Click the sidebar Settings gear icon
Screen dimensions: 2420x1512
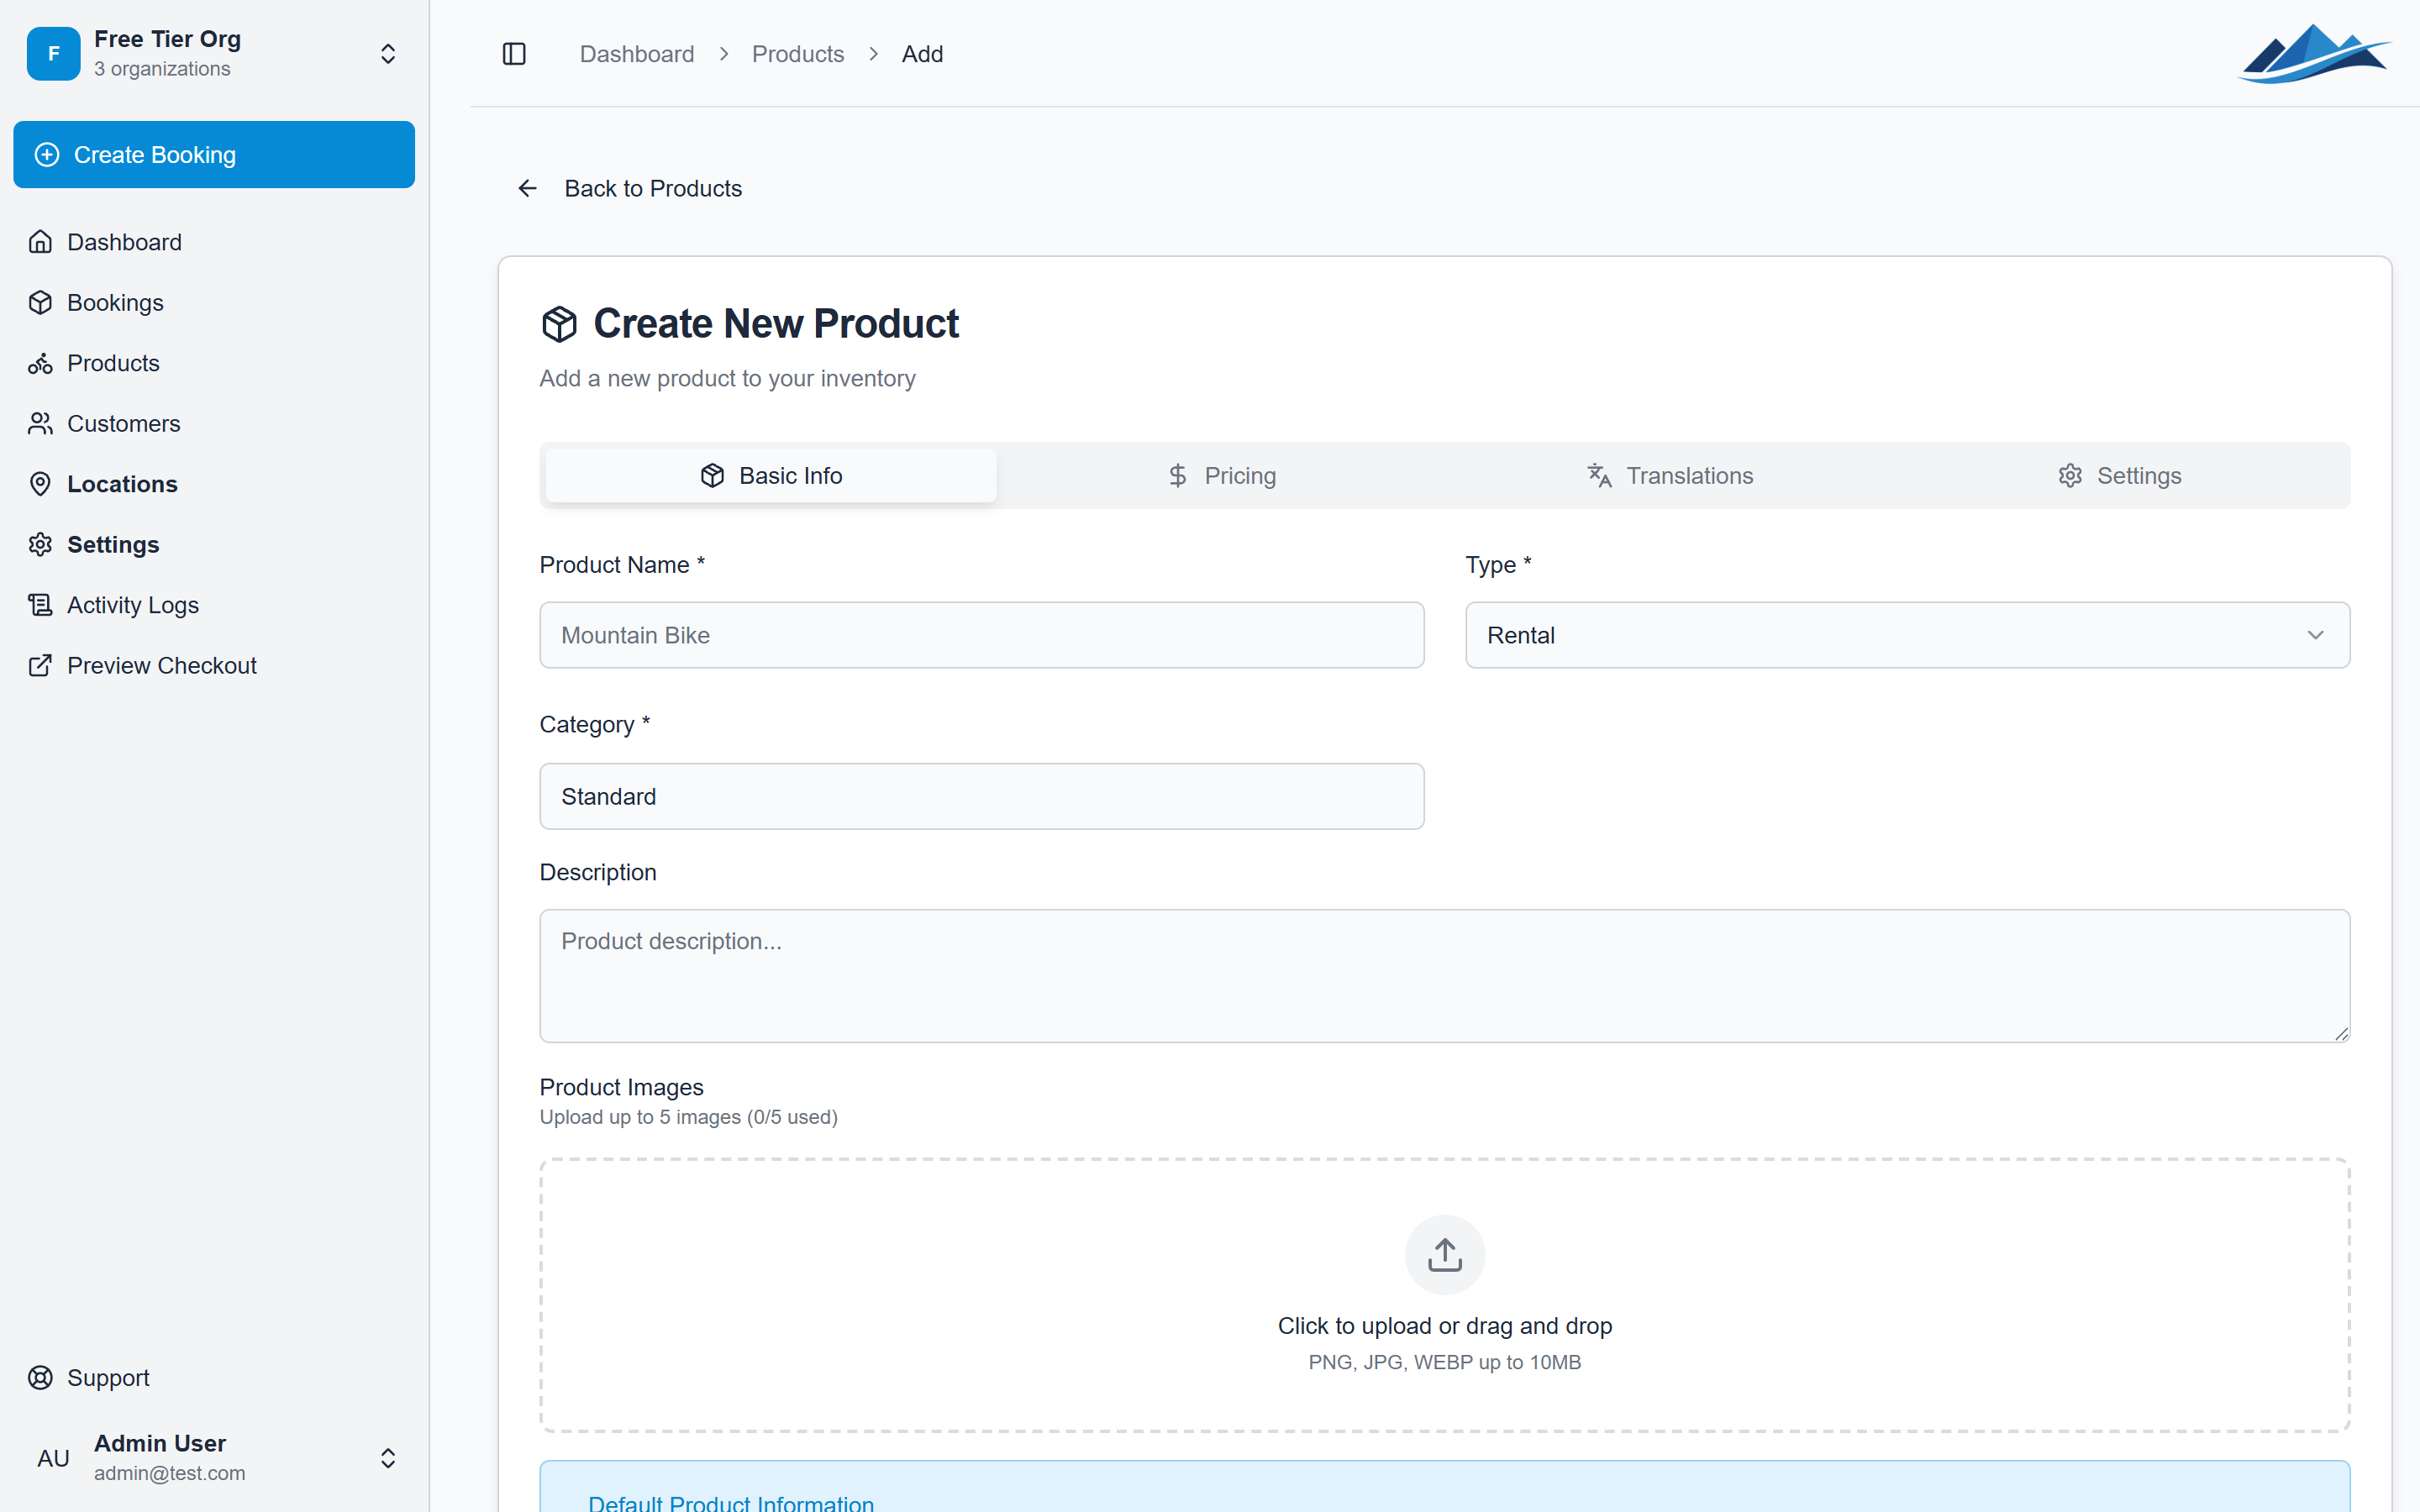(40, 544)
